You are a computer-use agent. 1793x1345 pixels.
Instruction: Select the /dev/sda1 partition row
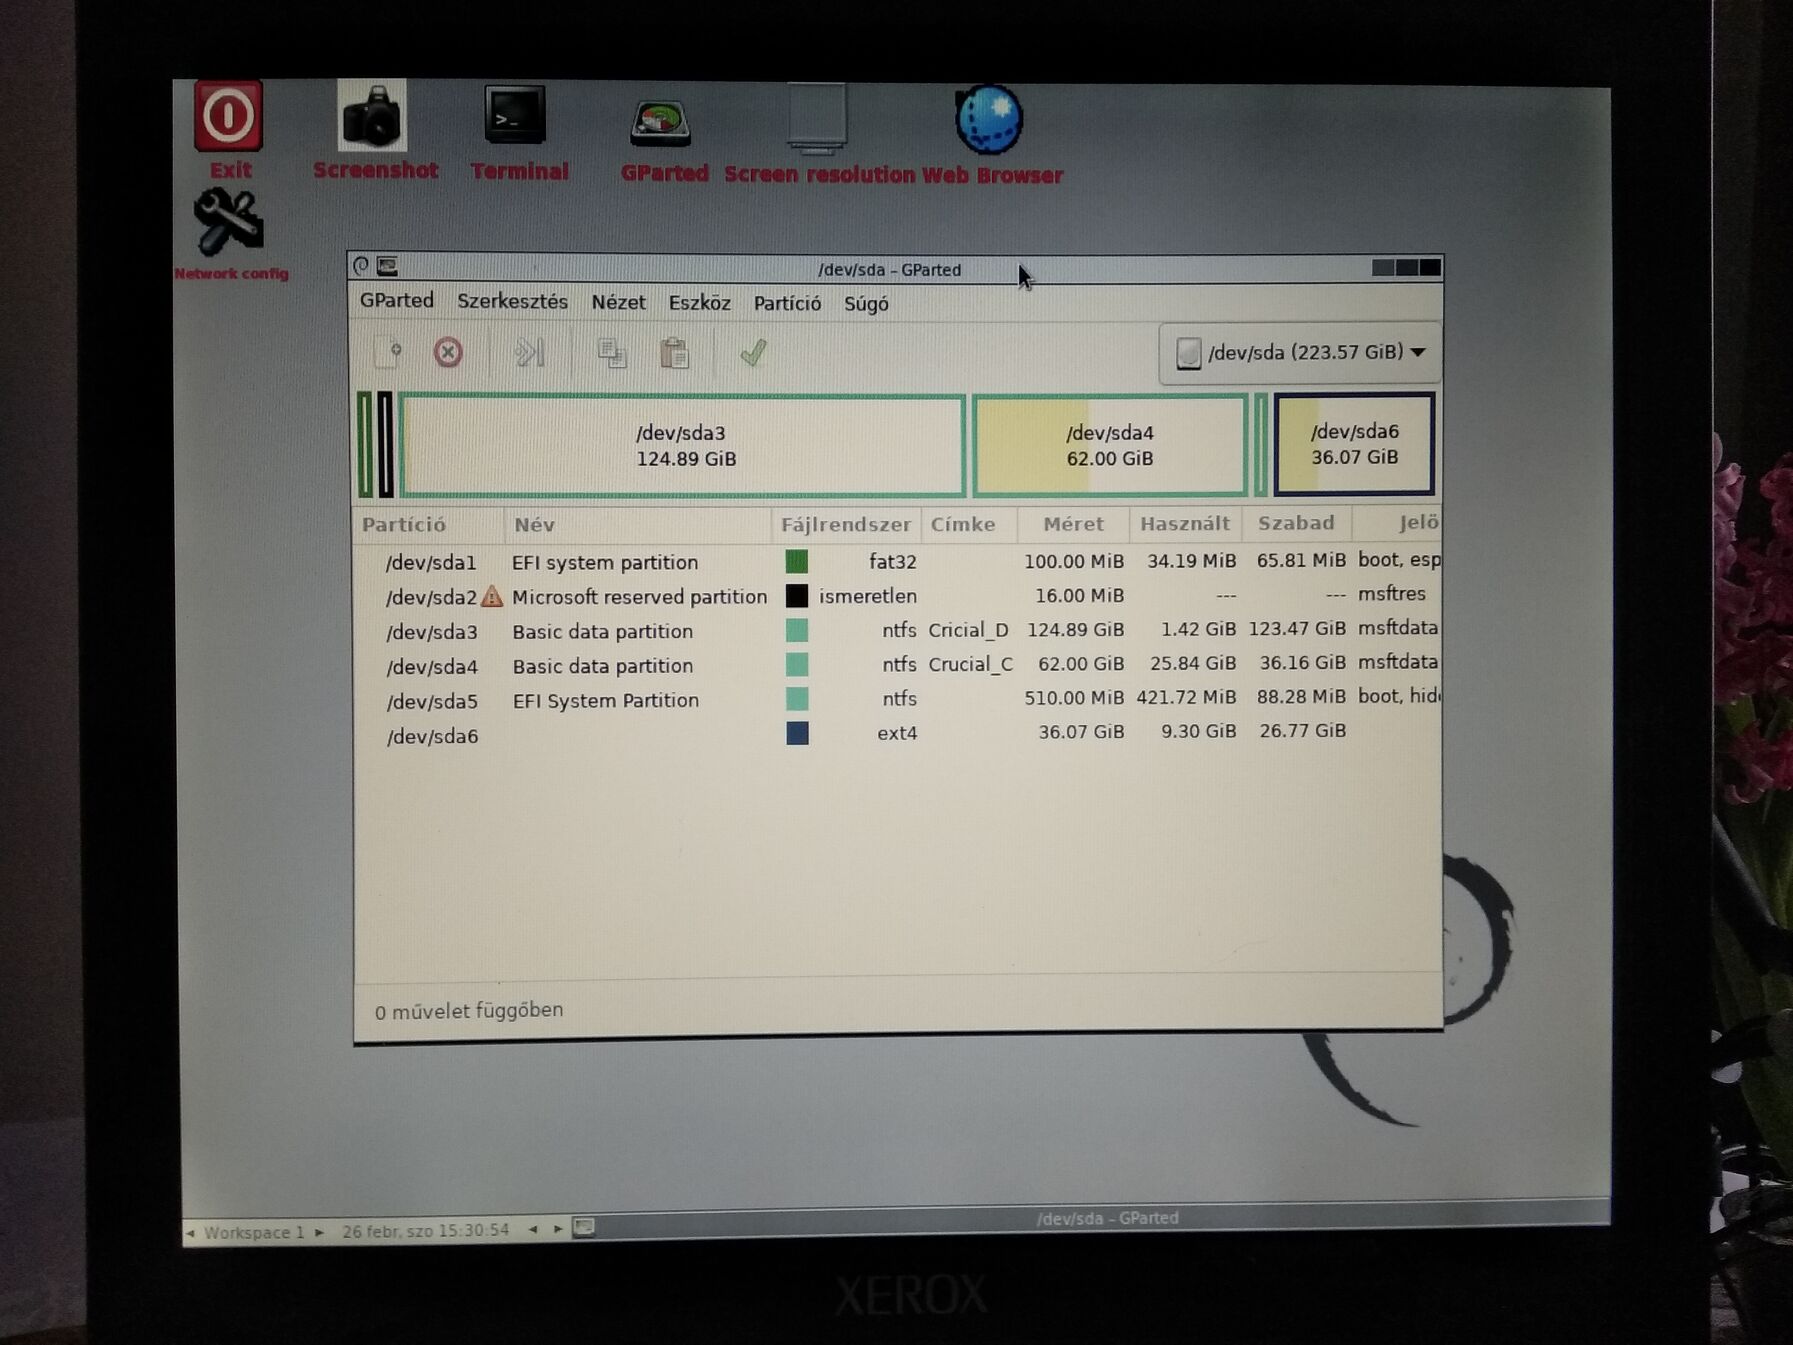(x=898, y=561)
